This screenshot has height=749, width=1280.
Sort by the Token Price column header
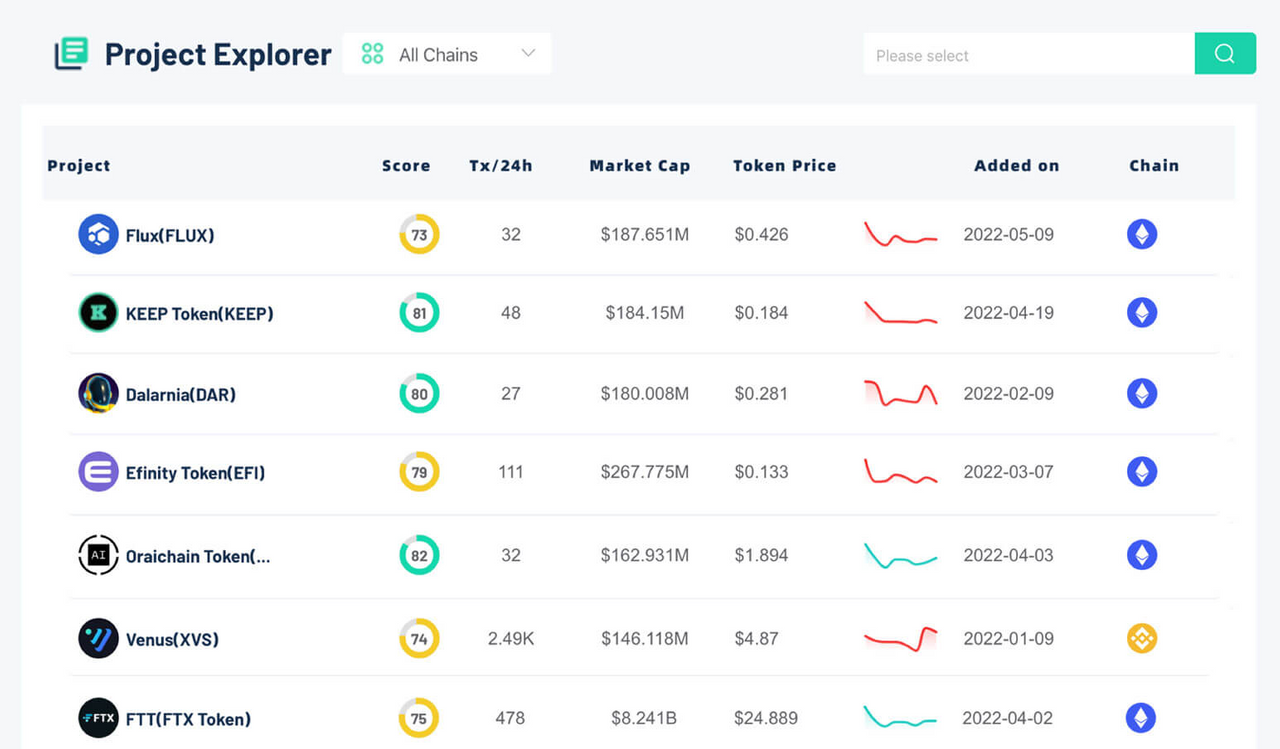coord(785,166)
